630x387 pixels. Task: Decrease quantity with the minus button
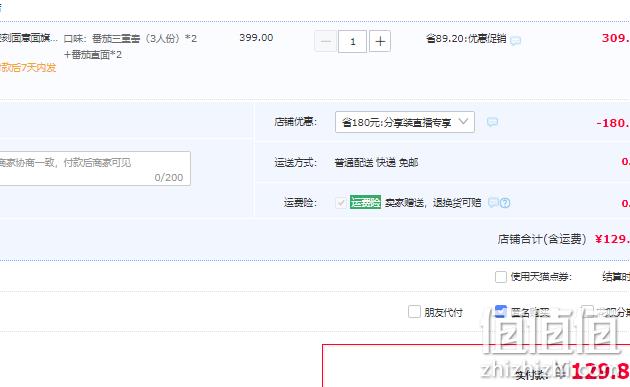325,41
